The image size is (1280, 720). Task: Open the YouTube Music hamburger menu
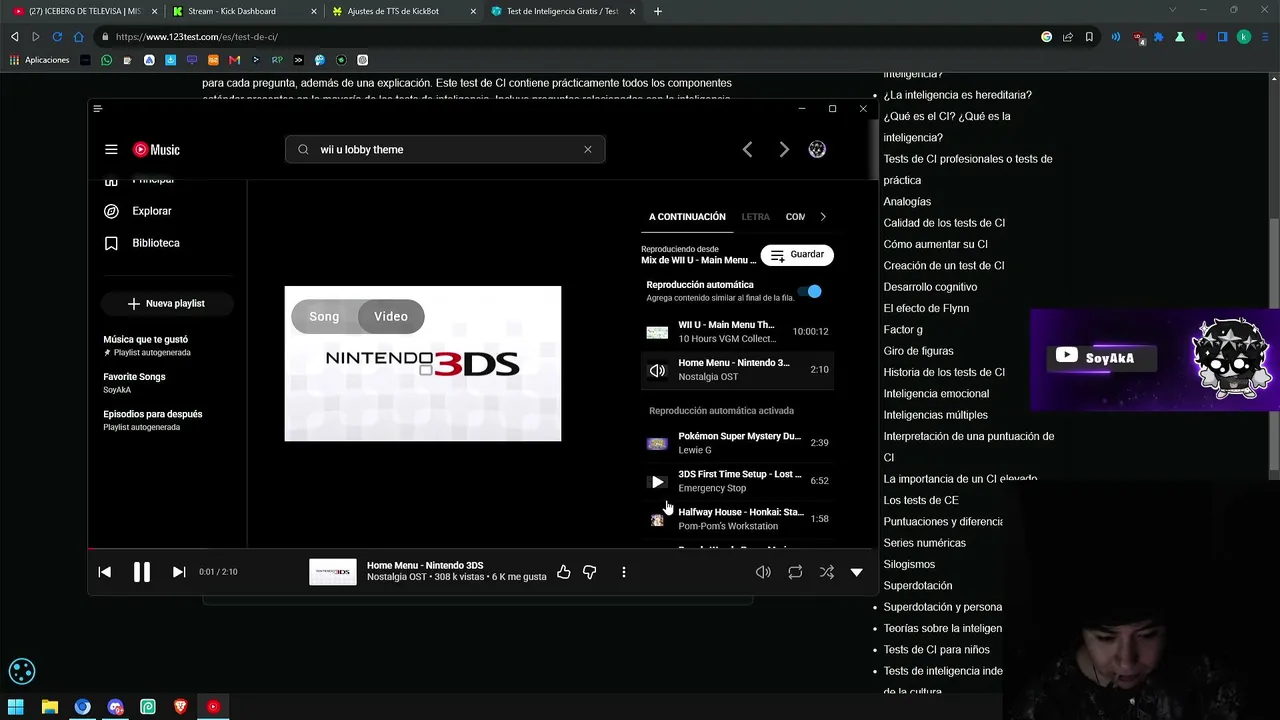111,149
